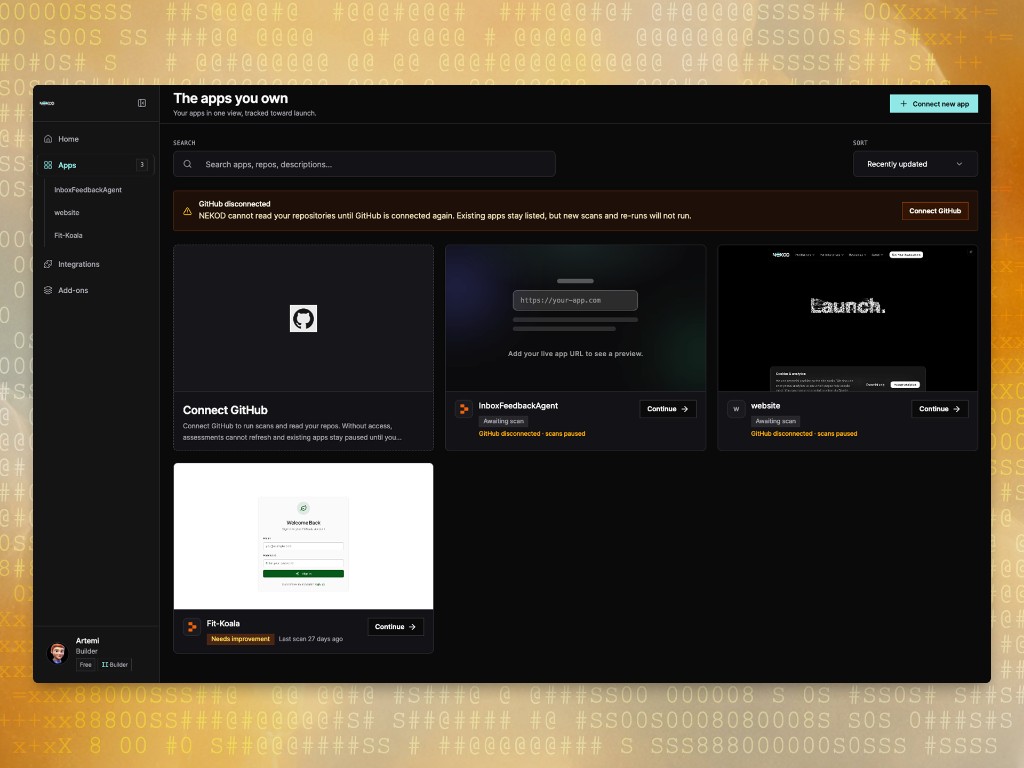Continue with InboxFeedbackAgent
This screenshot has height=768, width=1024.
tap(667, 409)
